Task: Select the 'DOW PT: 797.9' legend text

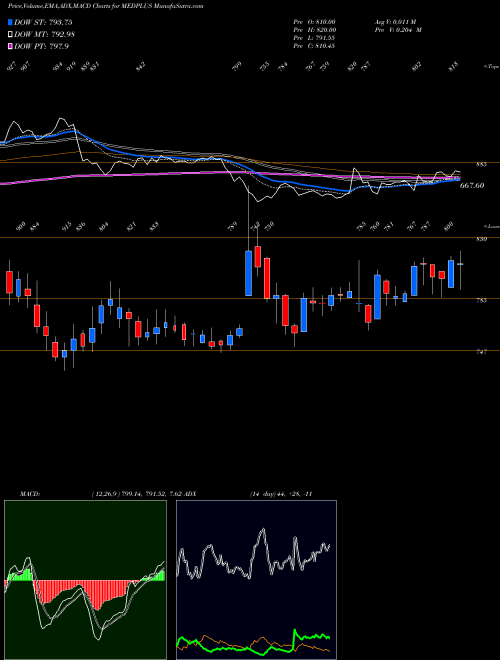Action: click(x=41, y=46)
